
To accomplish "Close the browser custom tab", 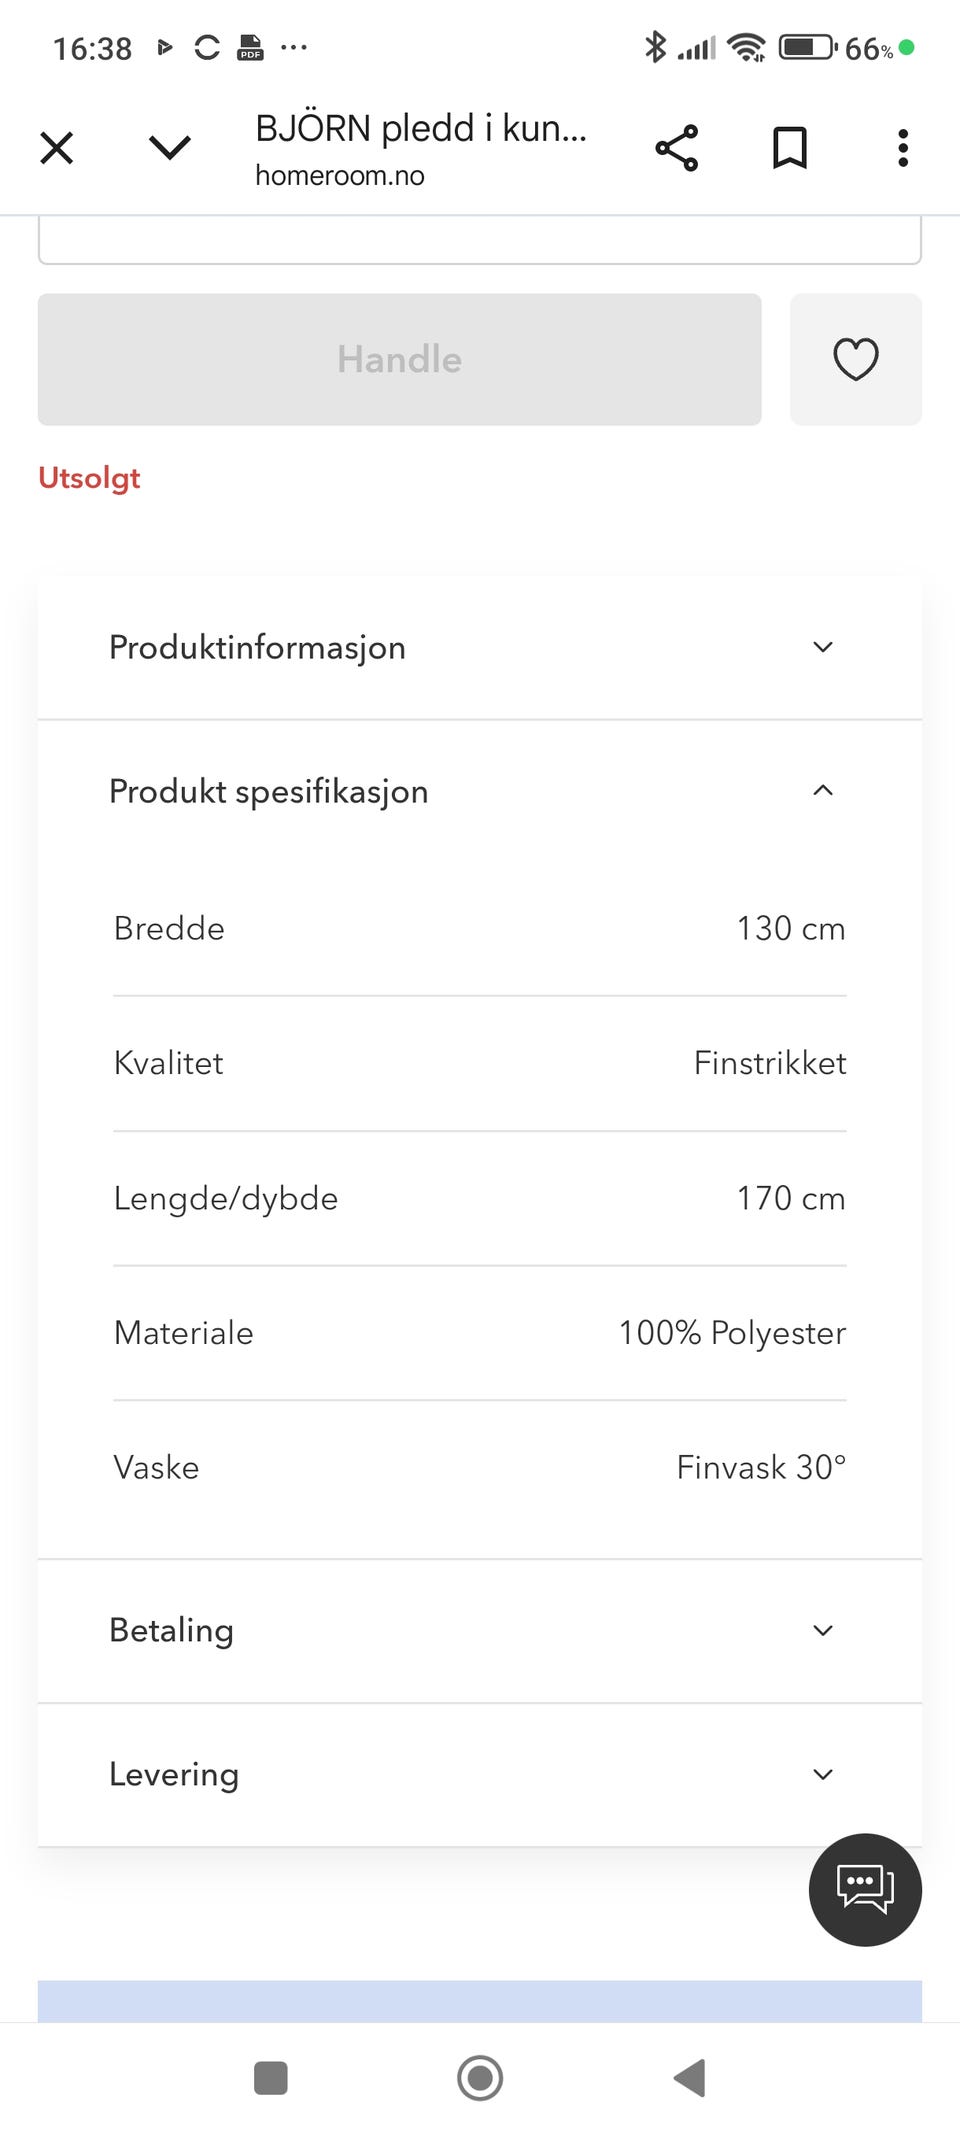I will pyautogui.click(x=57, y=148).
